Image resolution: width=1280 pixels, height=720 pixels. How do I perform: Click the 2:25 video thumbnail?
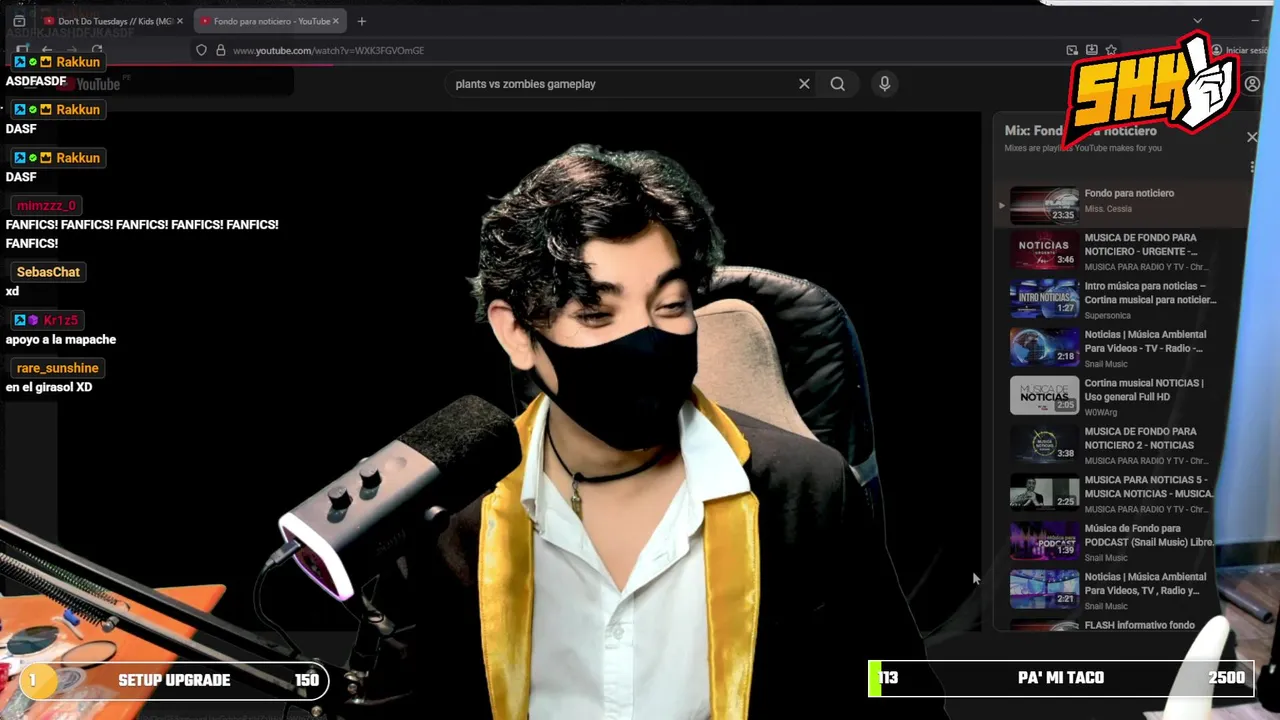tap(1044, 494)
